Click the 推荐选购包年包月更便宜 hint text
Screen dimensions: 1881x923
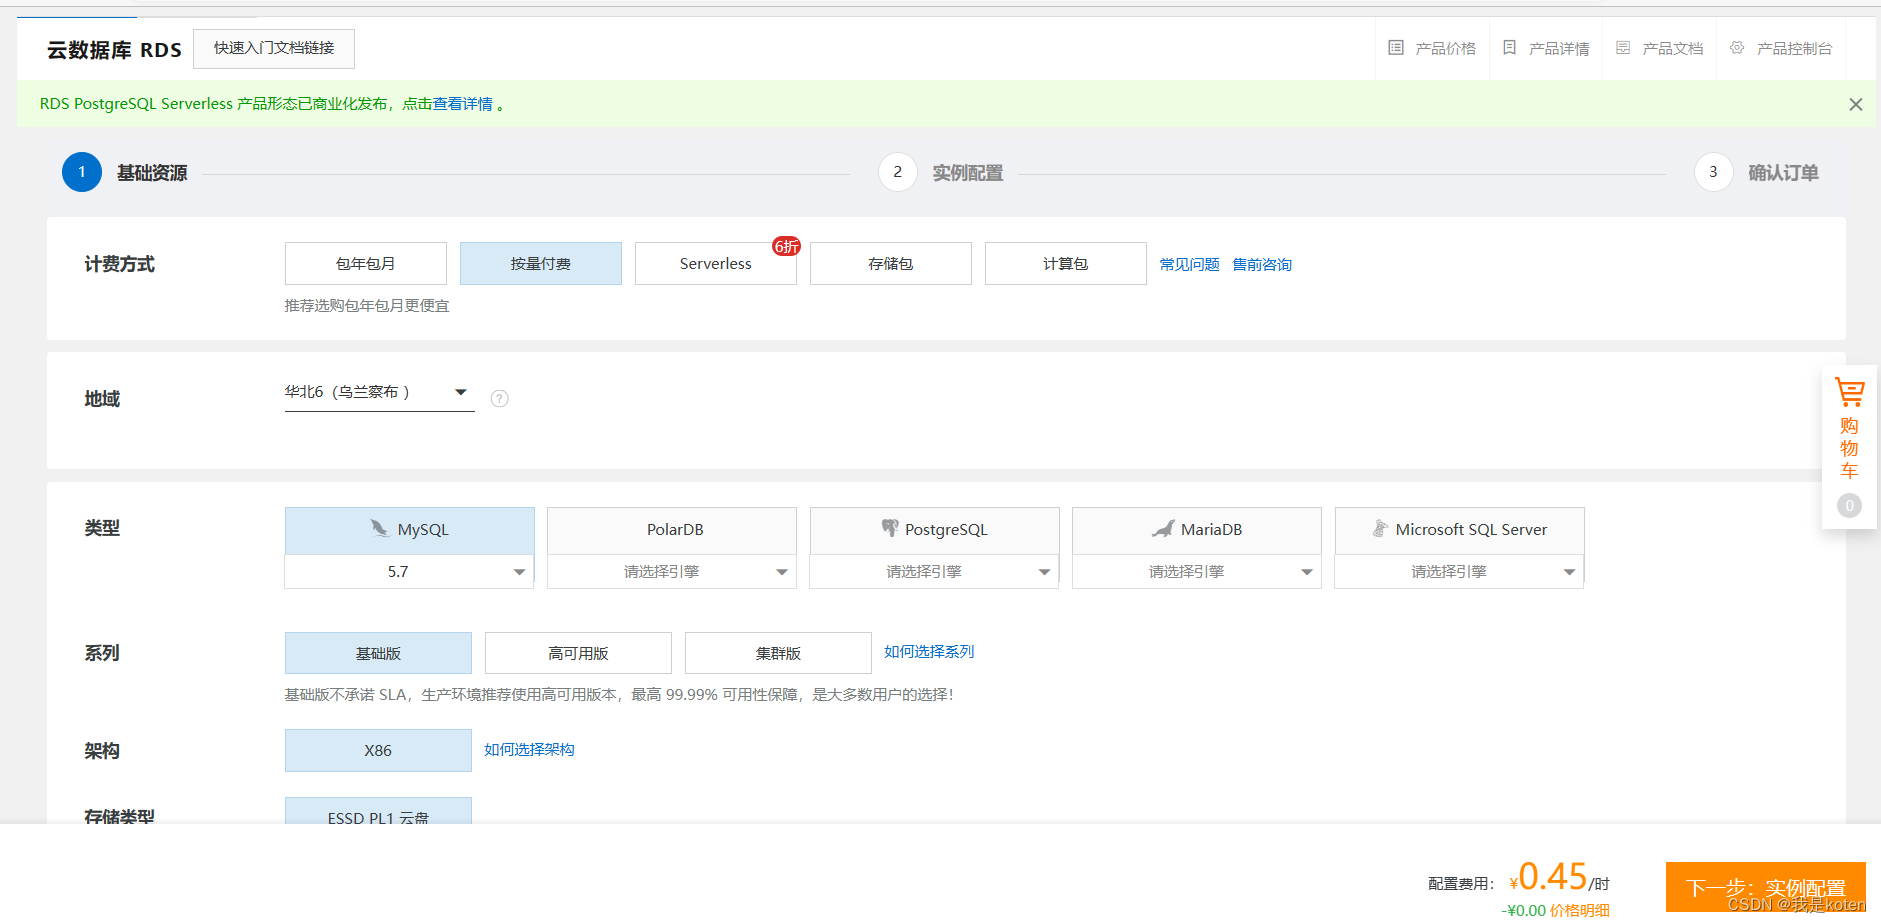coord(367,306)
